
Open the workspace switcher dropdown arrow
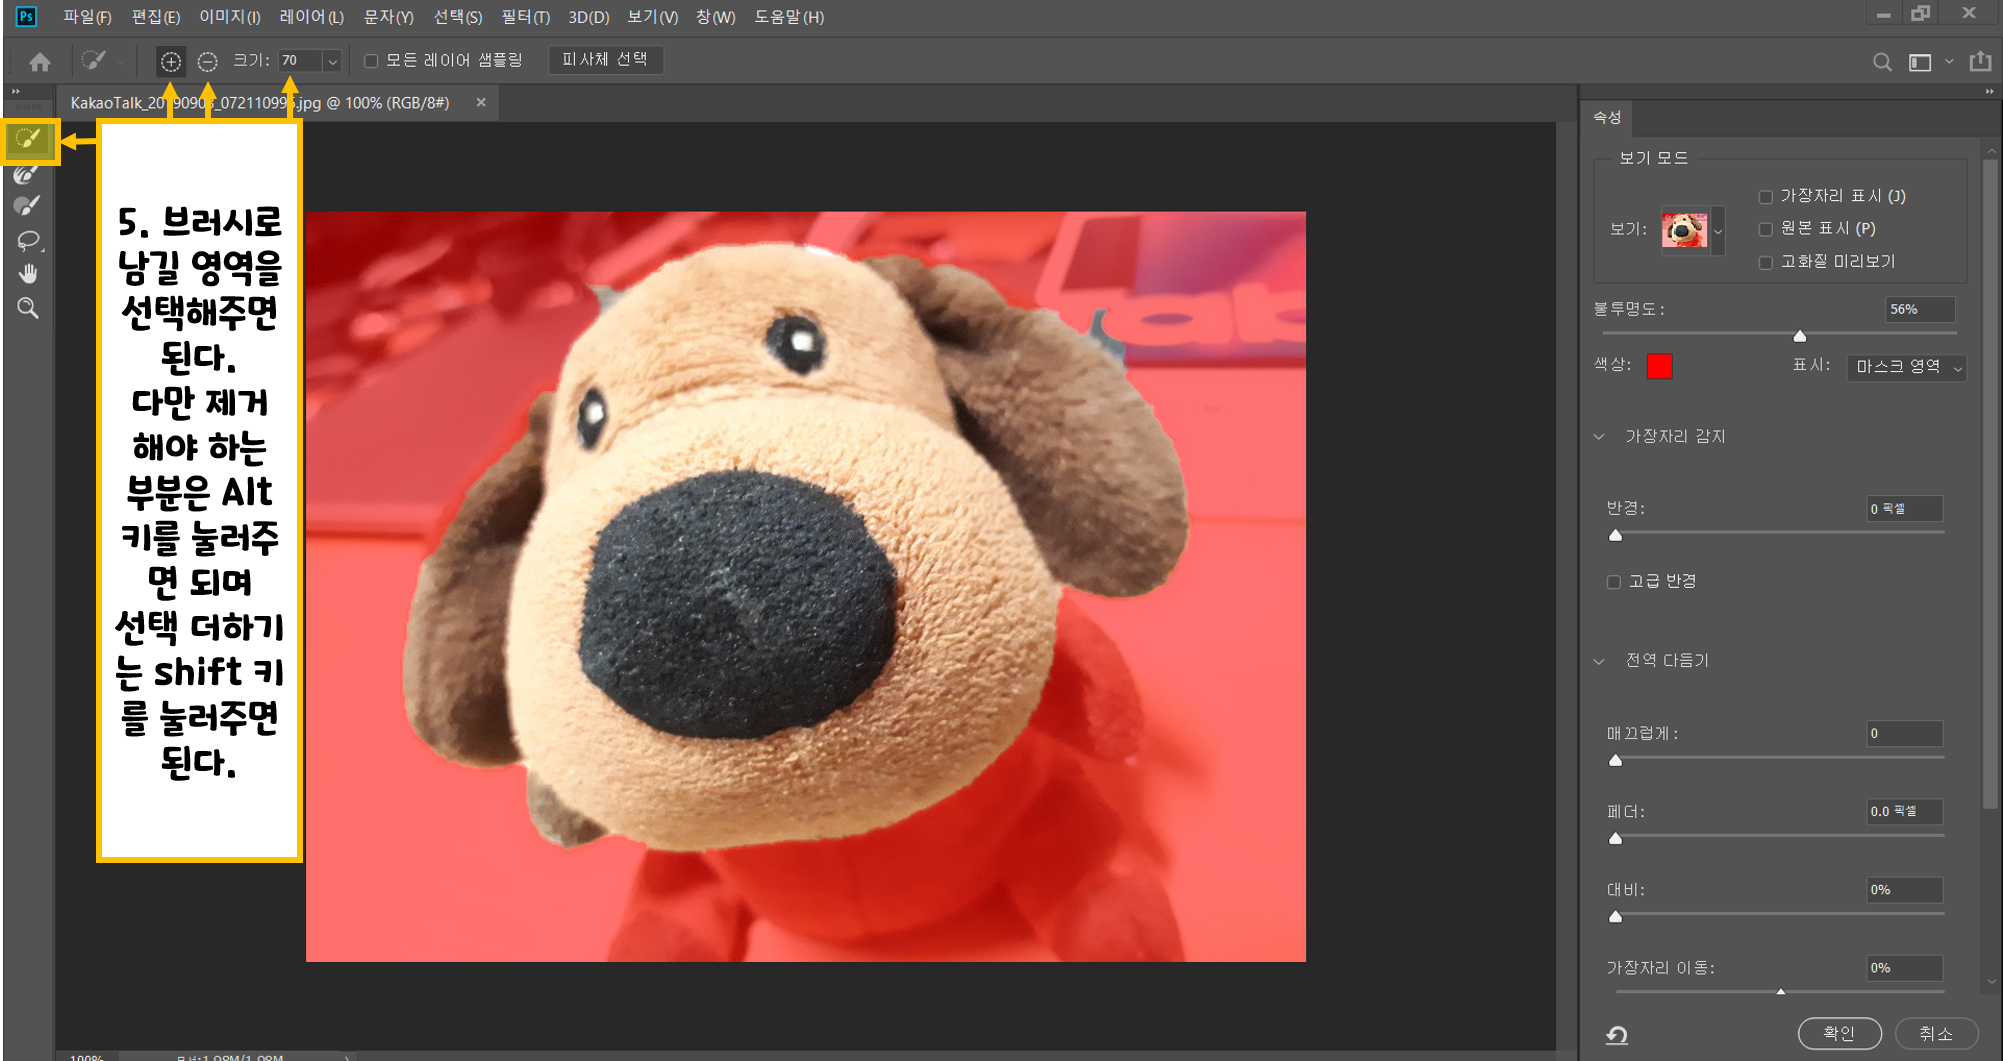click(x=1949, y=62)
